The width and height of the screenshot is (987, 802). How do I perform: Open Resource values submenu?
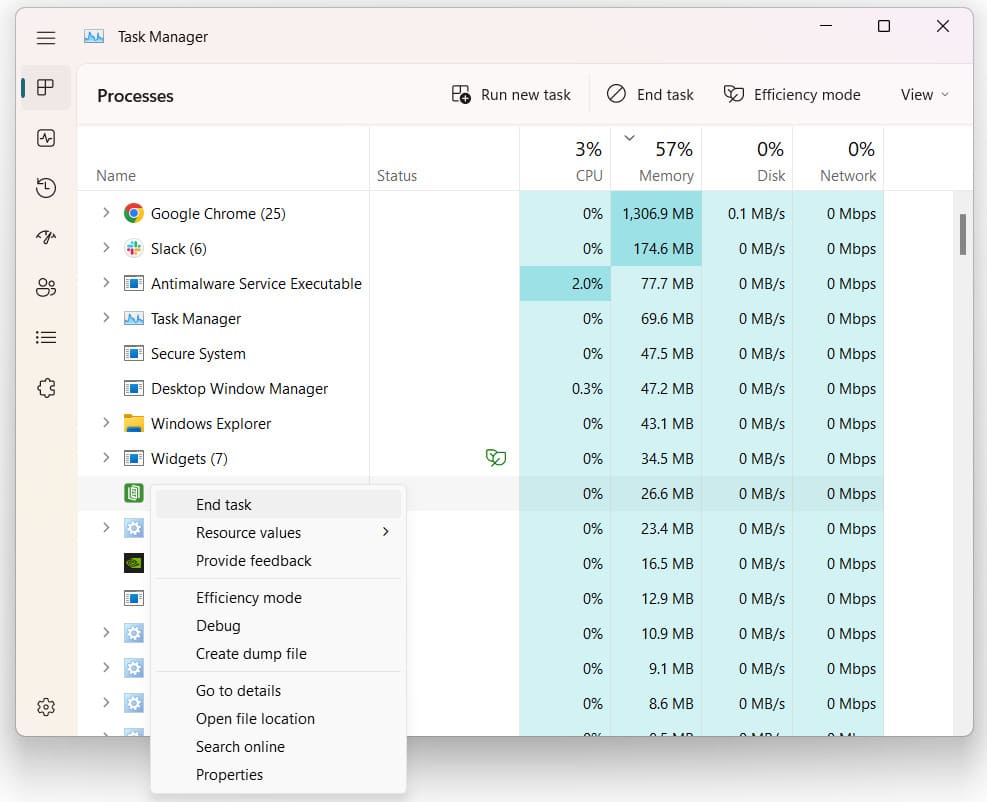(x=278, y=533)
